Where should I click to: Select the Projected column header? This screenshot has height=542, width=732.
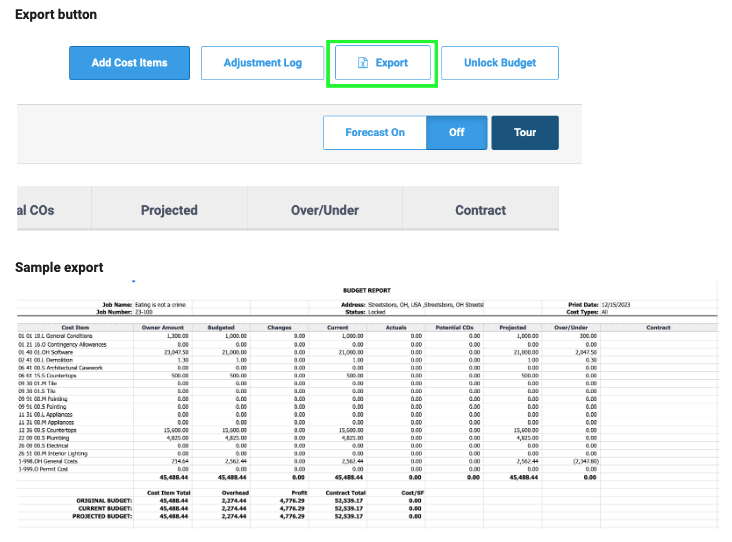pyautogui.click(x=169, y=210)
